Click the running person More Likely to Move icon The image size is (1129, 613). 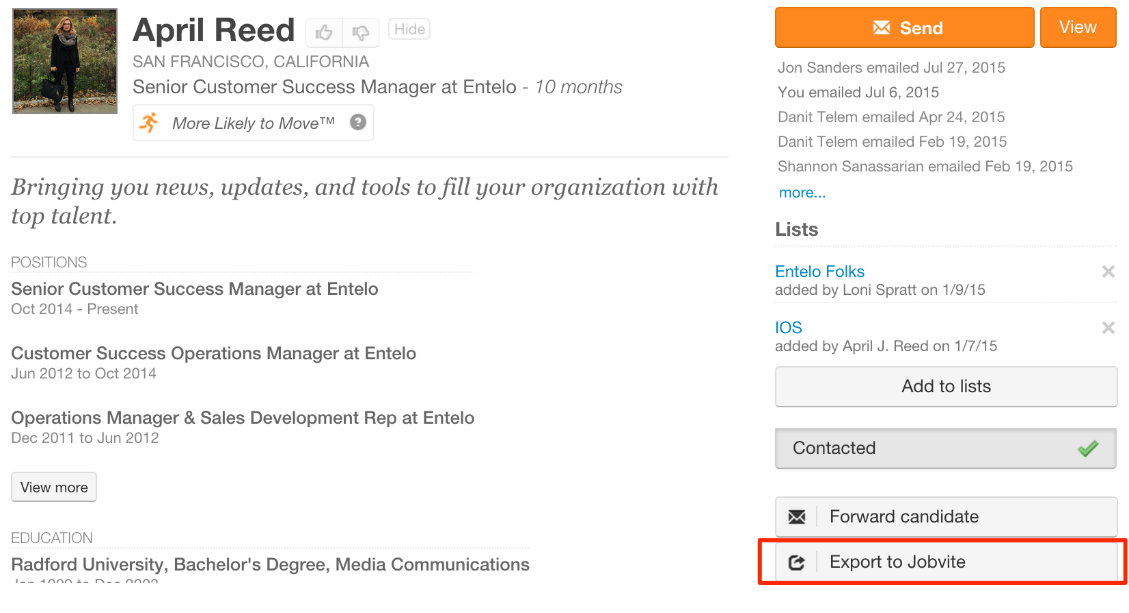click(149, 122)
